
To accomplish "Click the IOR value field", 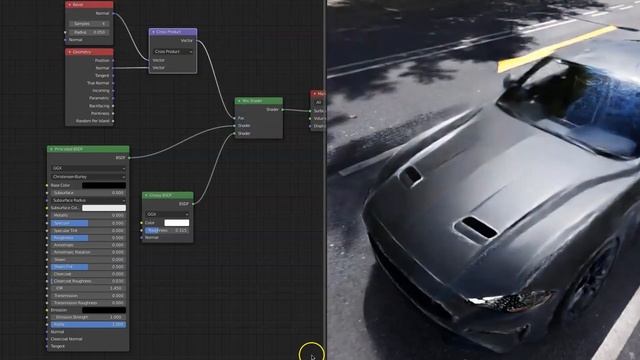I will click(x=88, y=288).
